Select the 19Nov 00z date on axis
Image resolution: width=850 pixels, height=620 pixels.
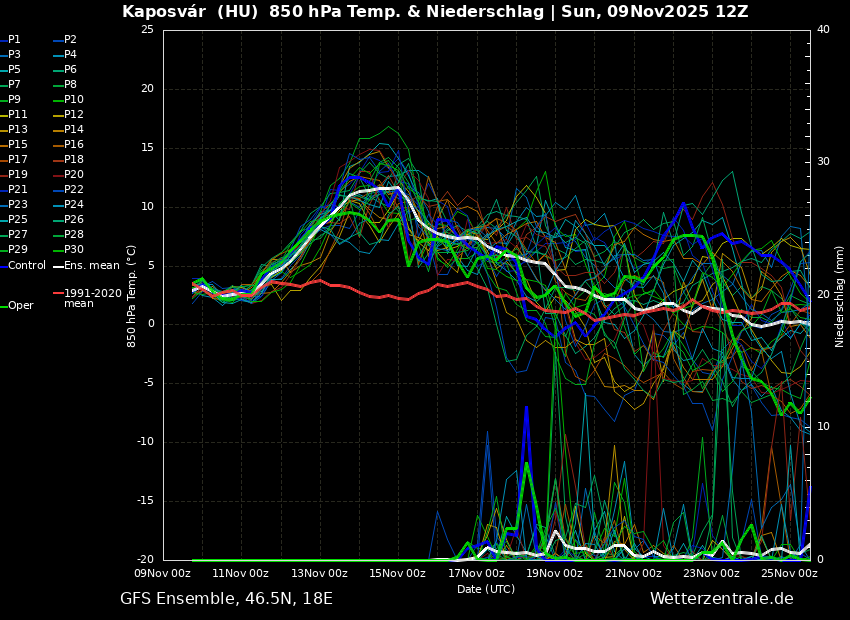[554, 574]
